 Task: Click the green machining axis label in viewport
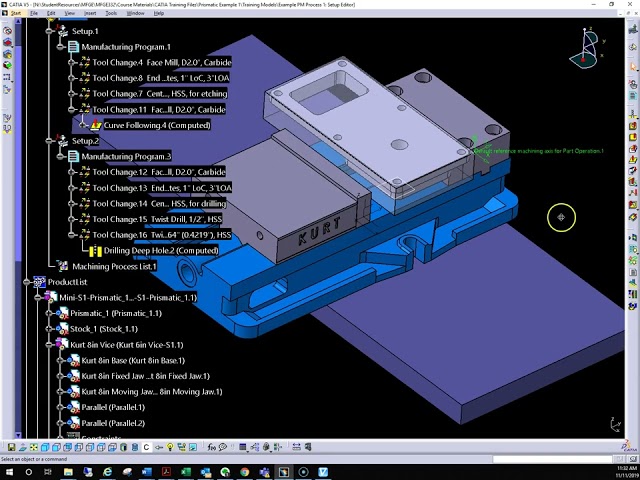click(x=539, y=151)
